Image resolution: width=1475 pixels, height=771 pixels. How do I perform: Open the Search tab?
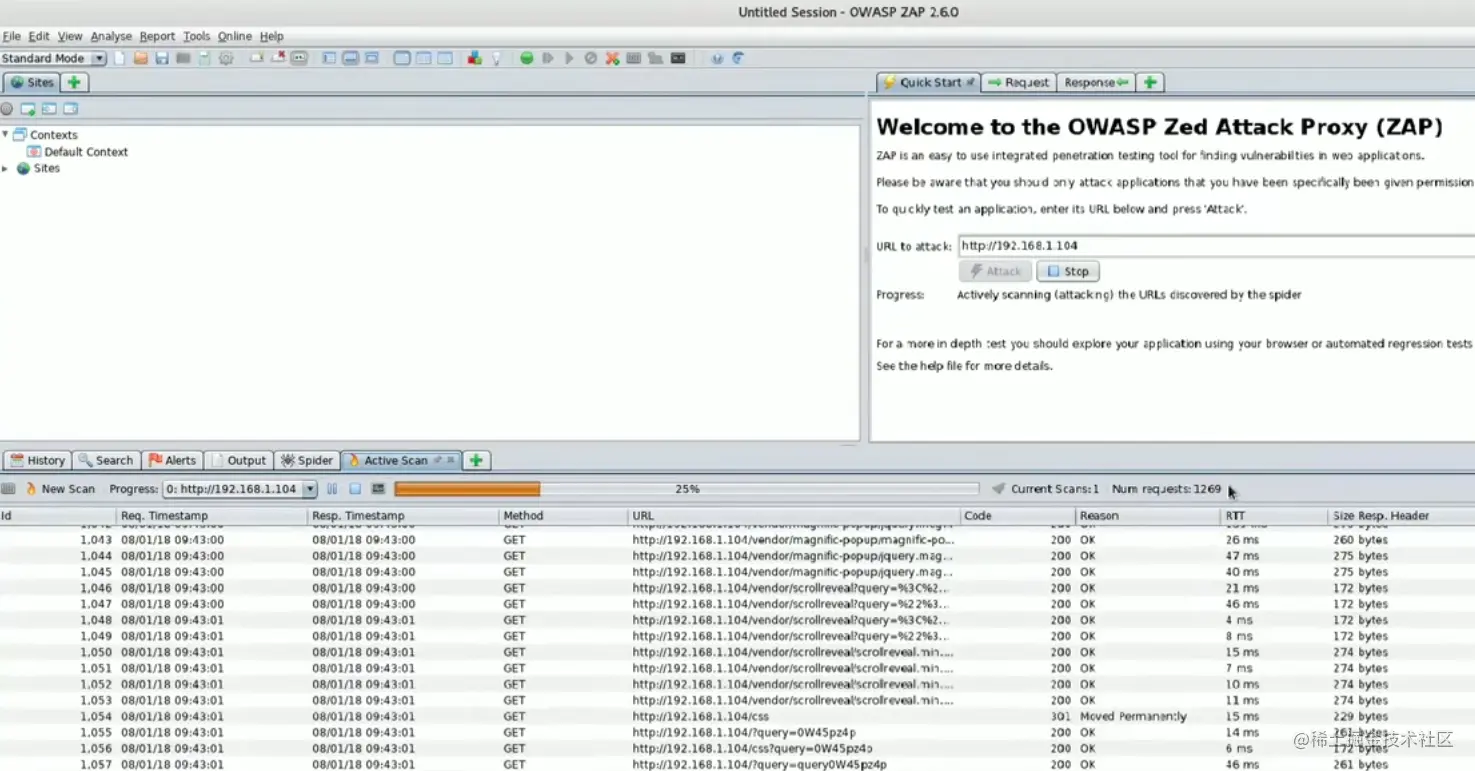click(x=105, y=461)
